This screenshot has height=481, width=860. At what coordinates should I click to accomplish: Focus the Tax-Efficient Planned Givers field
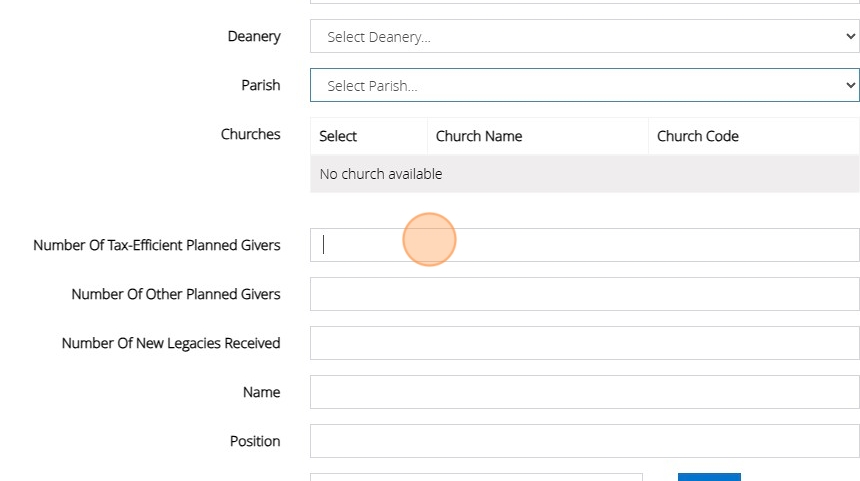pyautogui.click(x=584, y=245)
